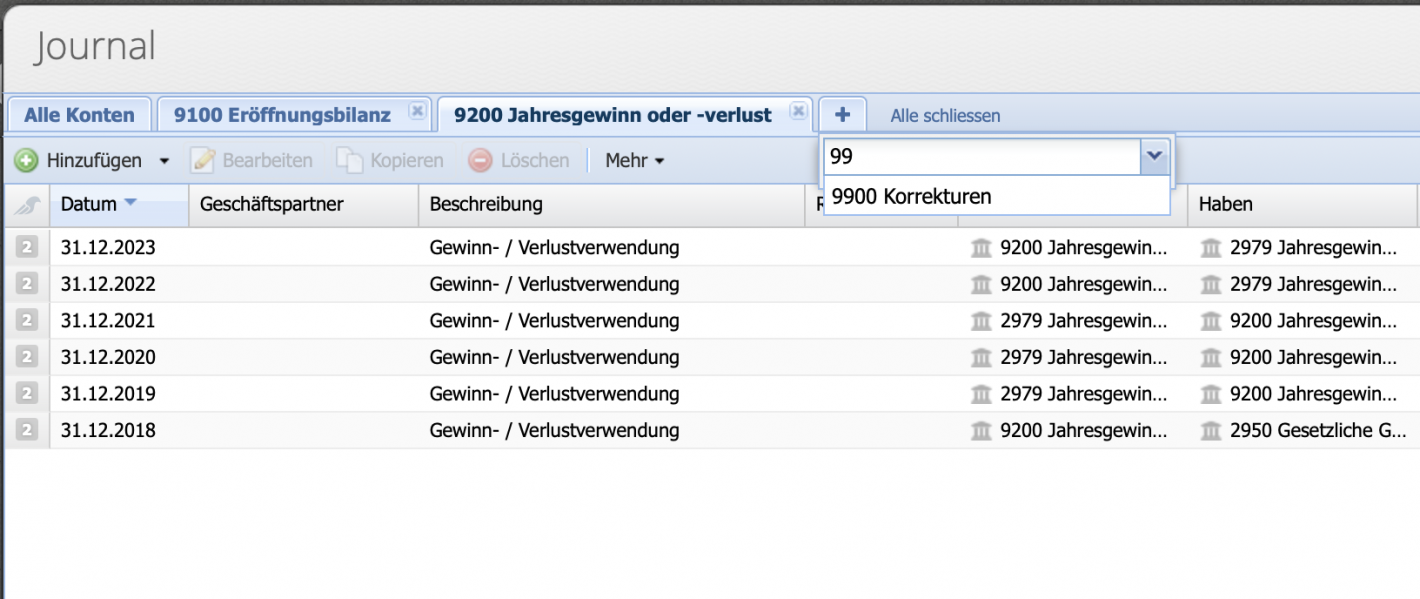
Task: Click the Alle schliessen link
Action: pyautogui.click(x=944, y=115)
